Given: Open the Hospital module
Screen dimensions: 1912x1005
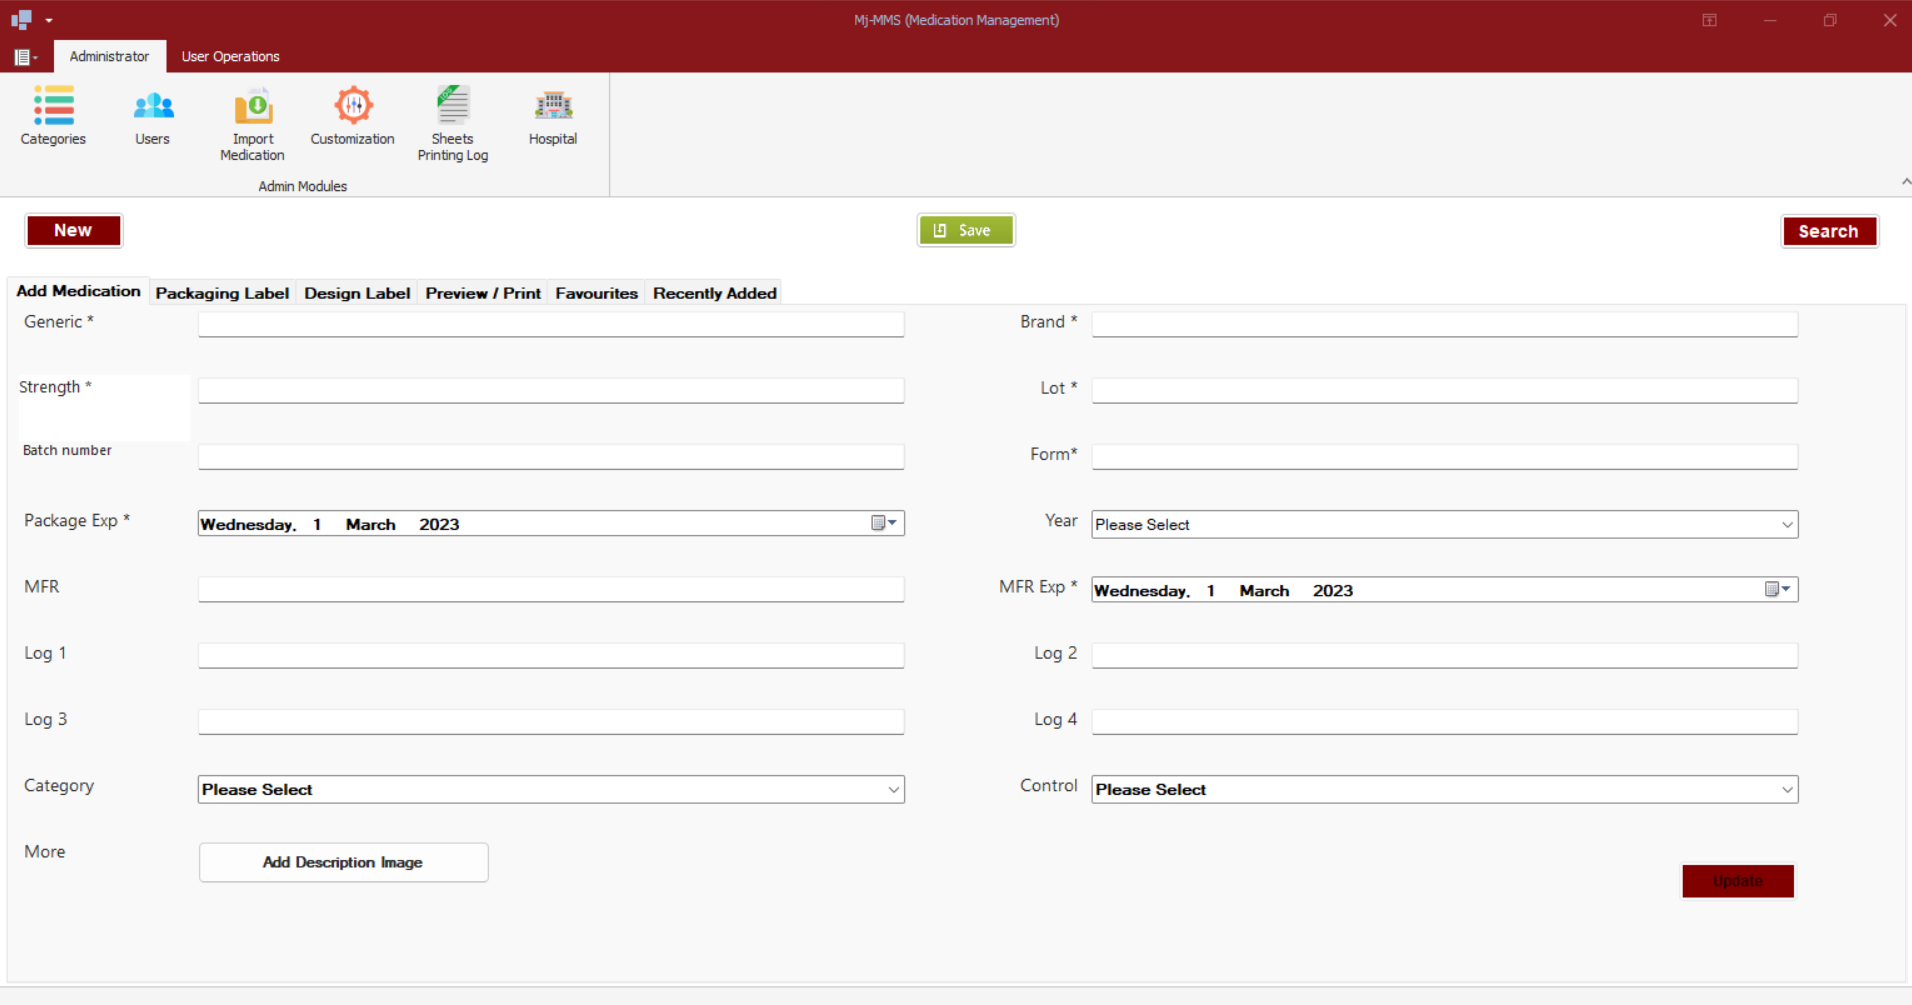Looking at the screenshot, I should point(553,116).
